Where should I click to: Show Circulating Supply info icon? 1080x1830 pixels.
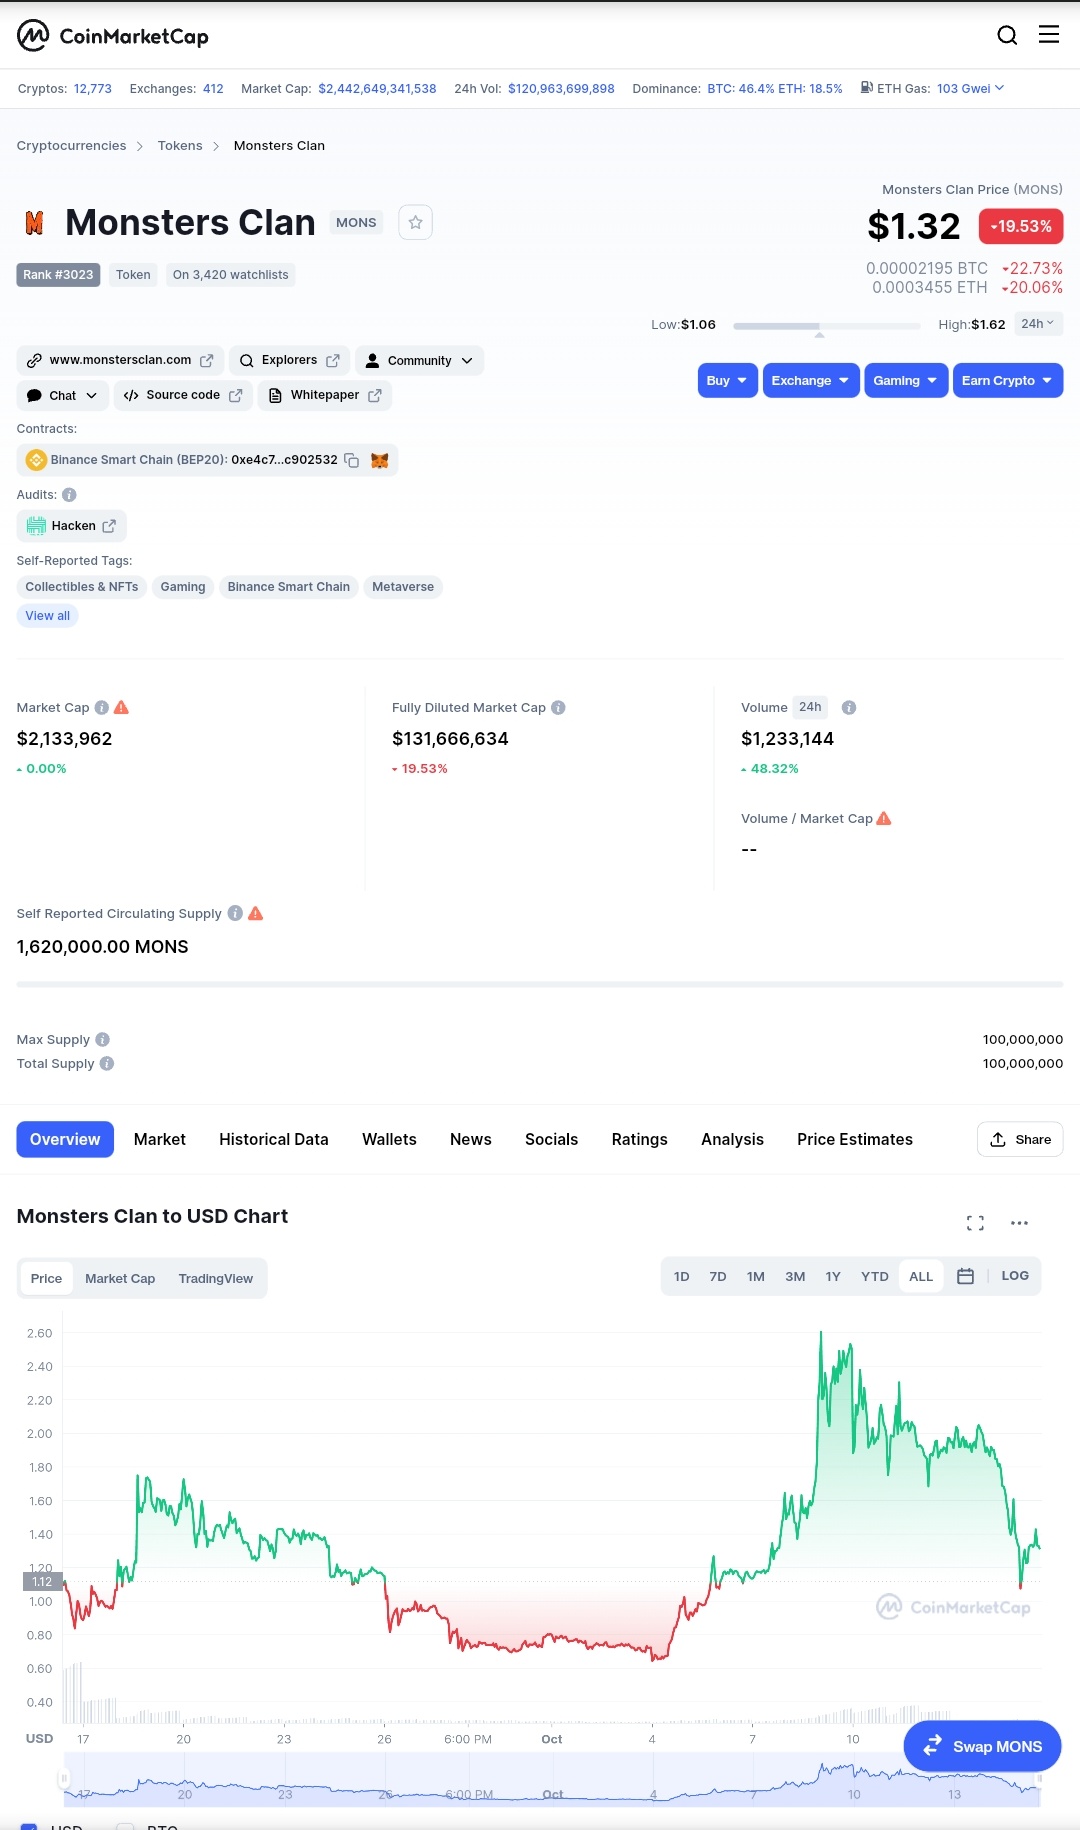click(x=235, y=913)
